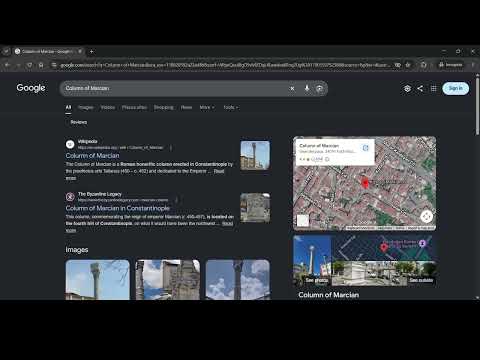This screenshot has height=360, width=480.
Task: Open a new browser tab with plus
Action: pos(91,51)
